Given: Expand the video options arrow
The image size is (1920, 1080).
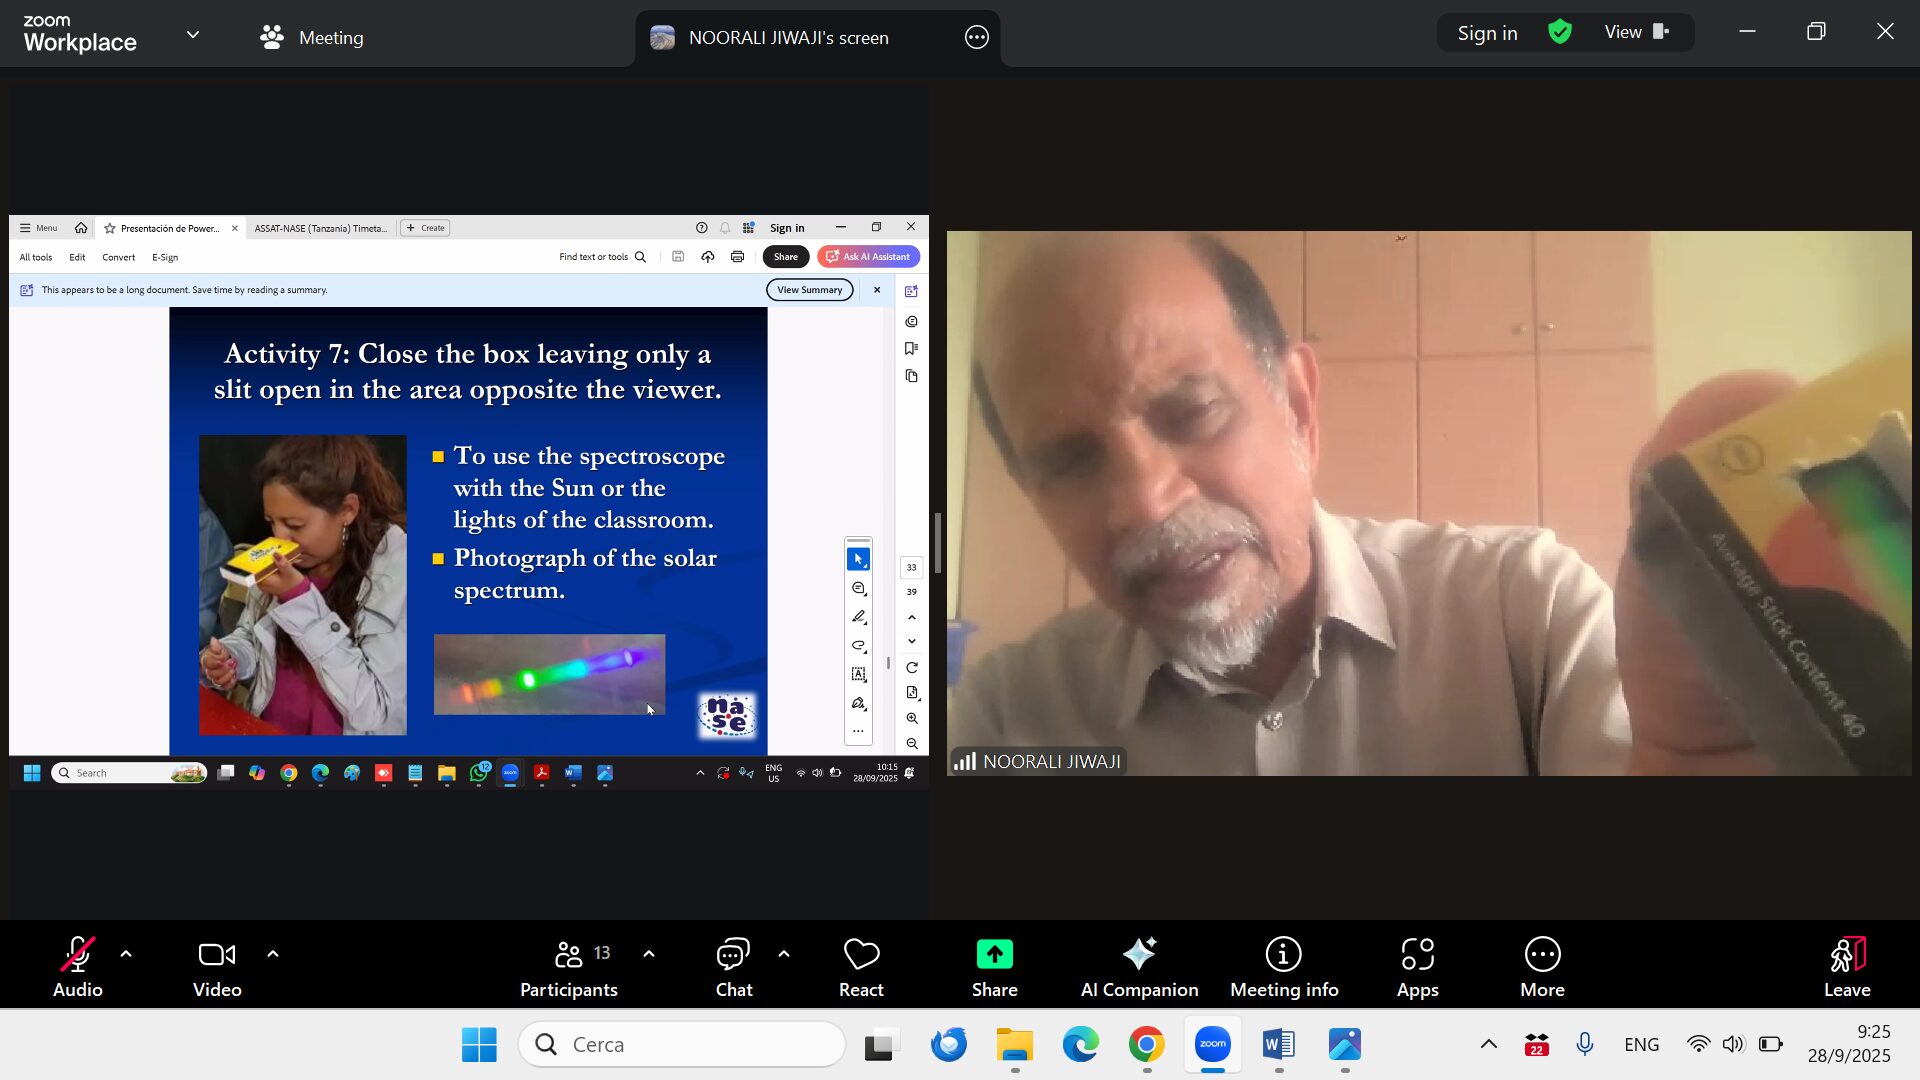Looking at the screenshot, I should (273, 954).
